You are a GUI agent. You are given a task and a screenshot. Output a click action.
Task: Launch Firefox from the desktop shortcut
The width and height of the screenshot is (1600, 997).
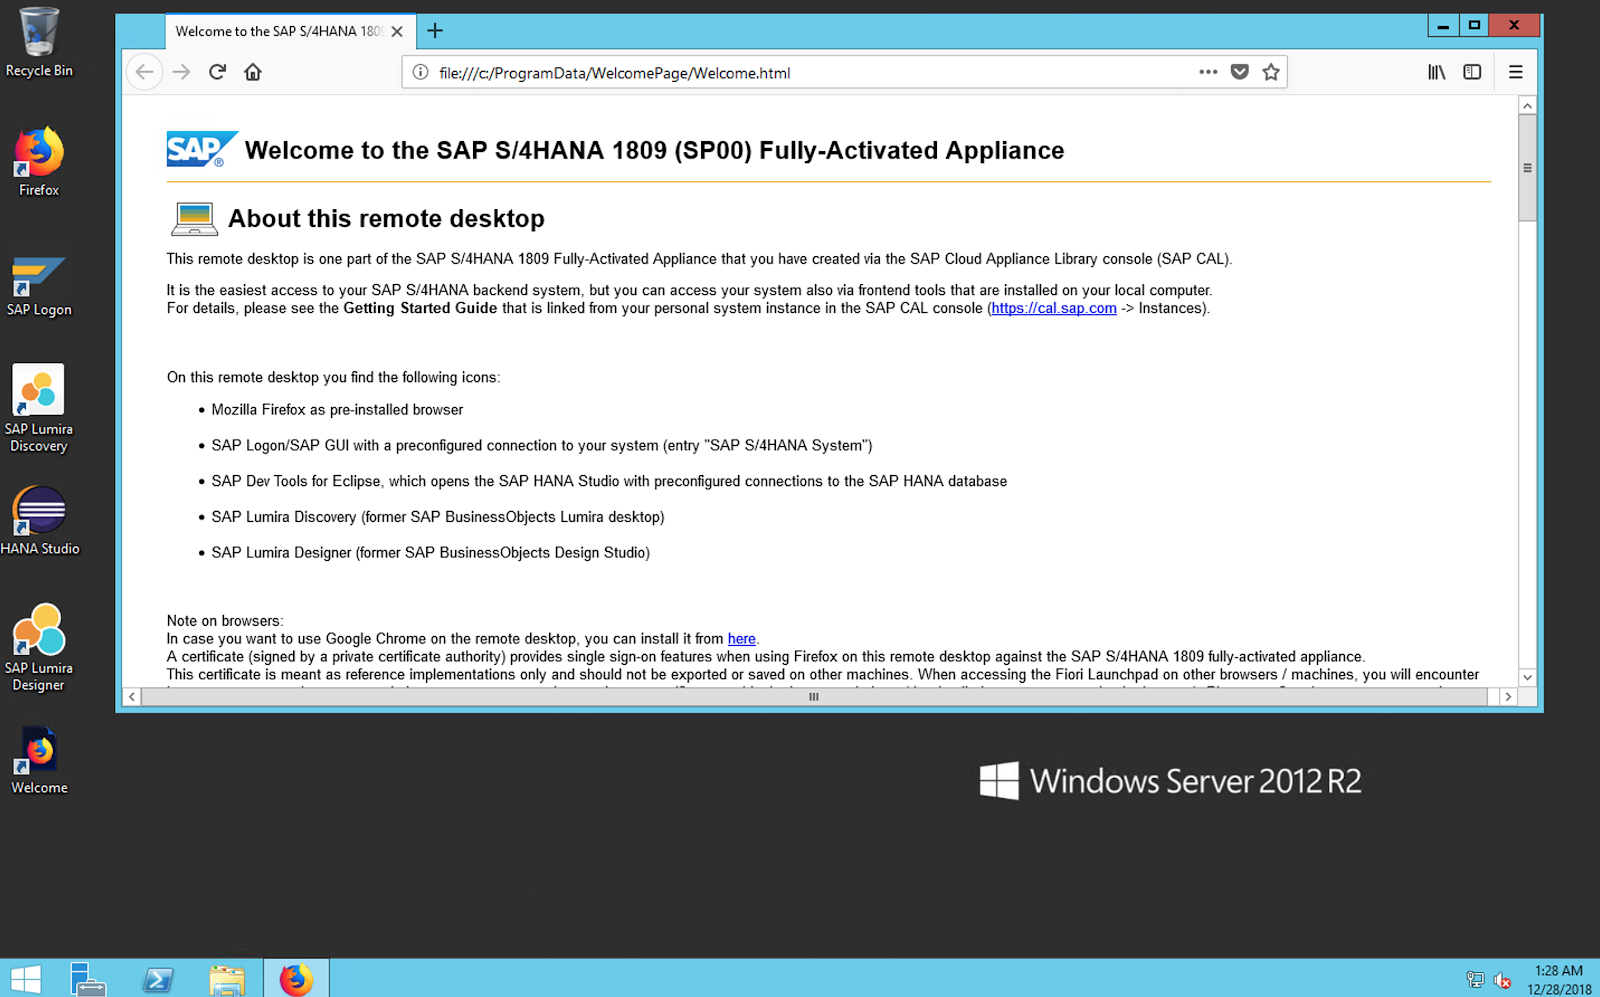click(39, 162)
